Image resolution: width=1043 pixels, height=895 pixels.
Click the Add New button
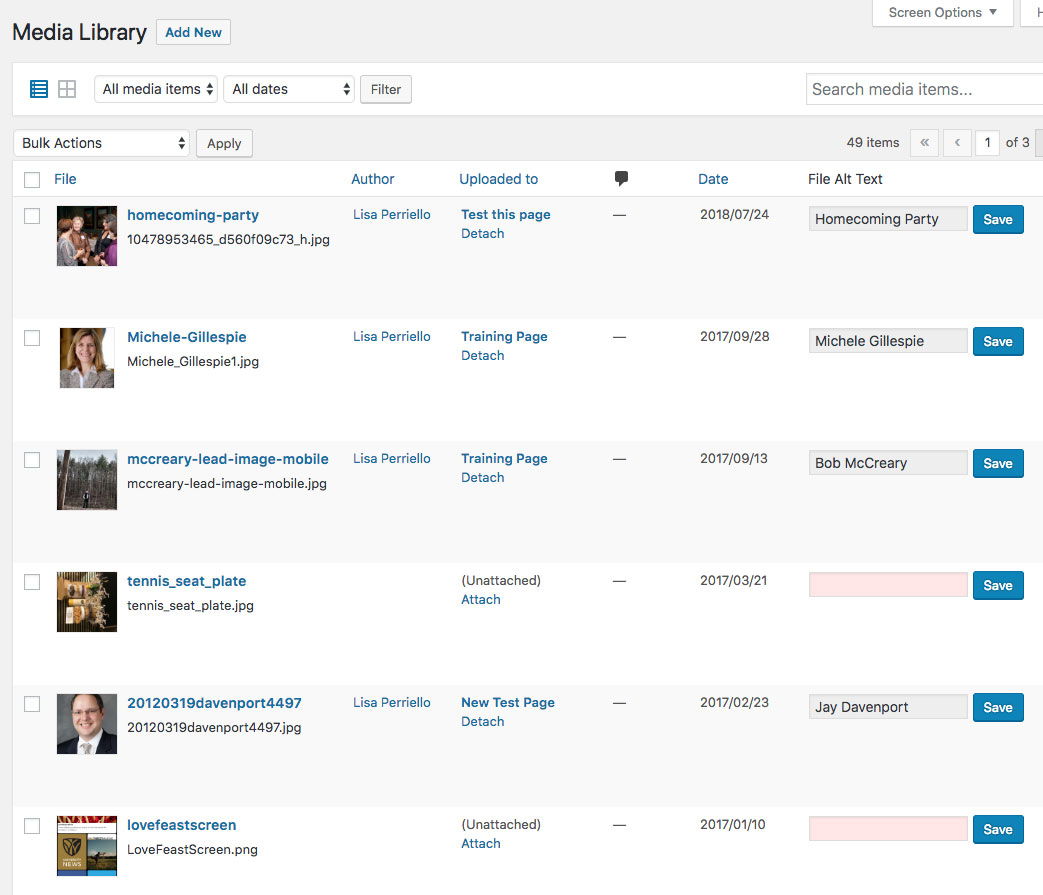[x=194, y=32]
